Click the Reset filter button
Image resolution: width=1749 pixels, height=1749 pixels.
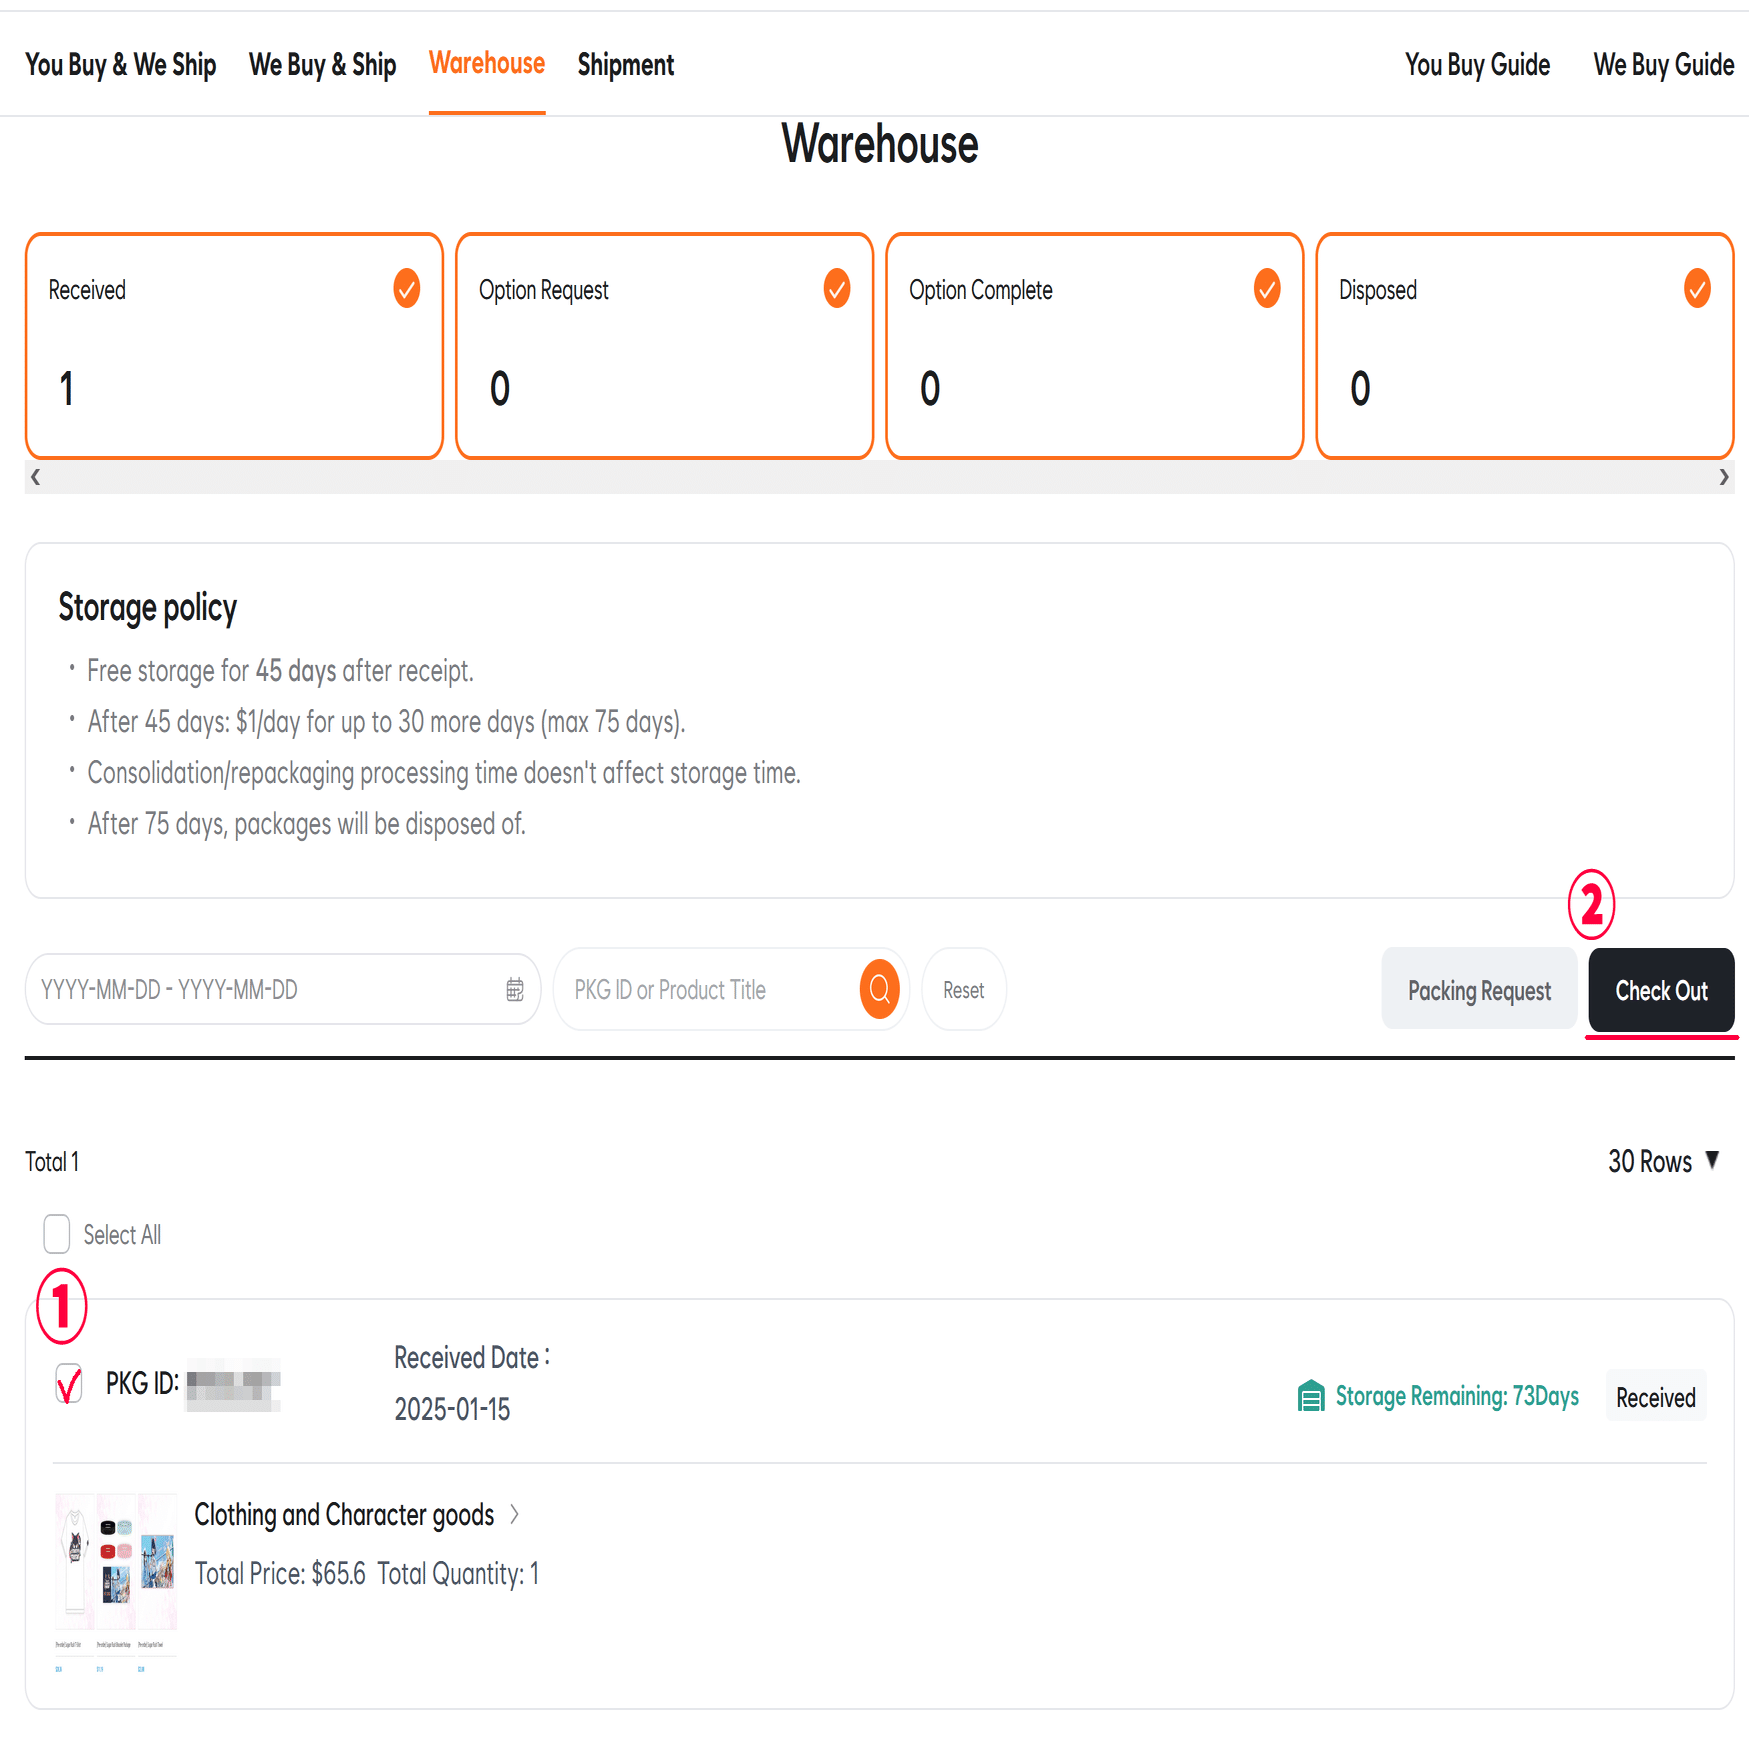pos(963,990)
